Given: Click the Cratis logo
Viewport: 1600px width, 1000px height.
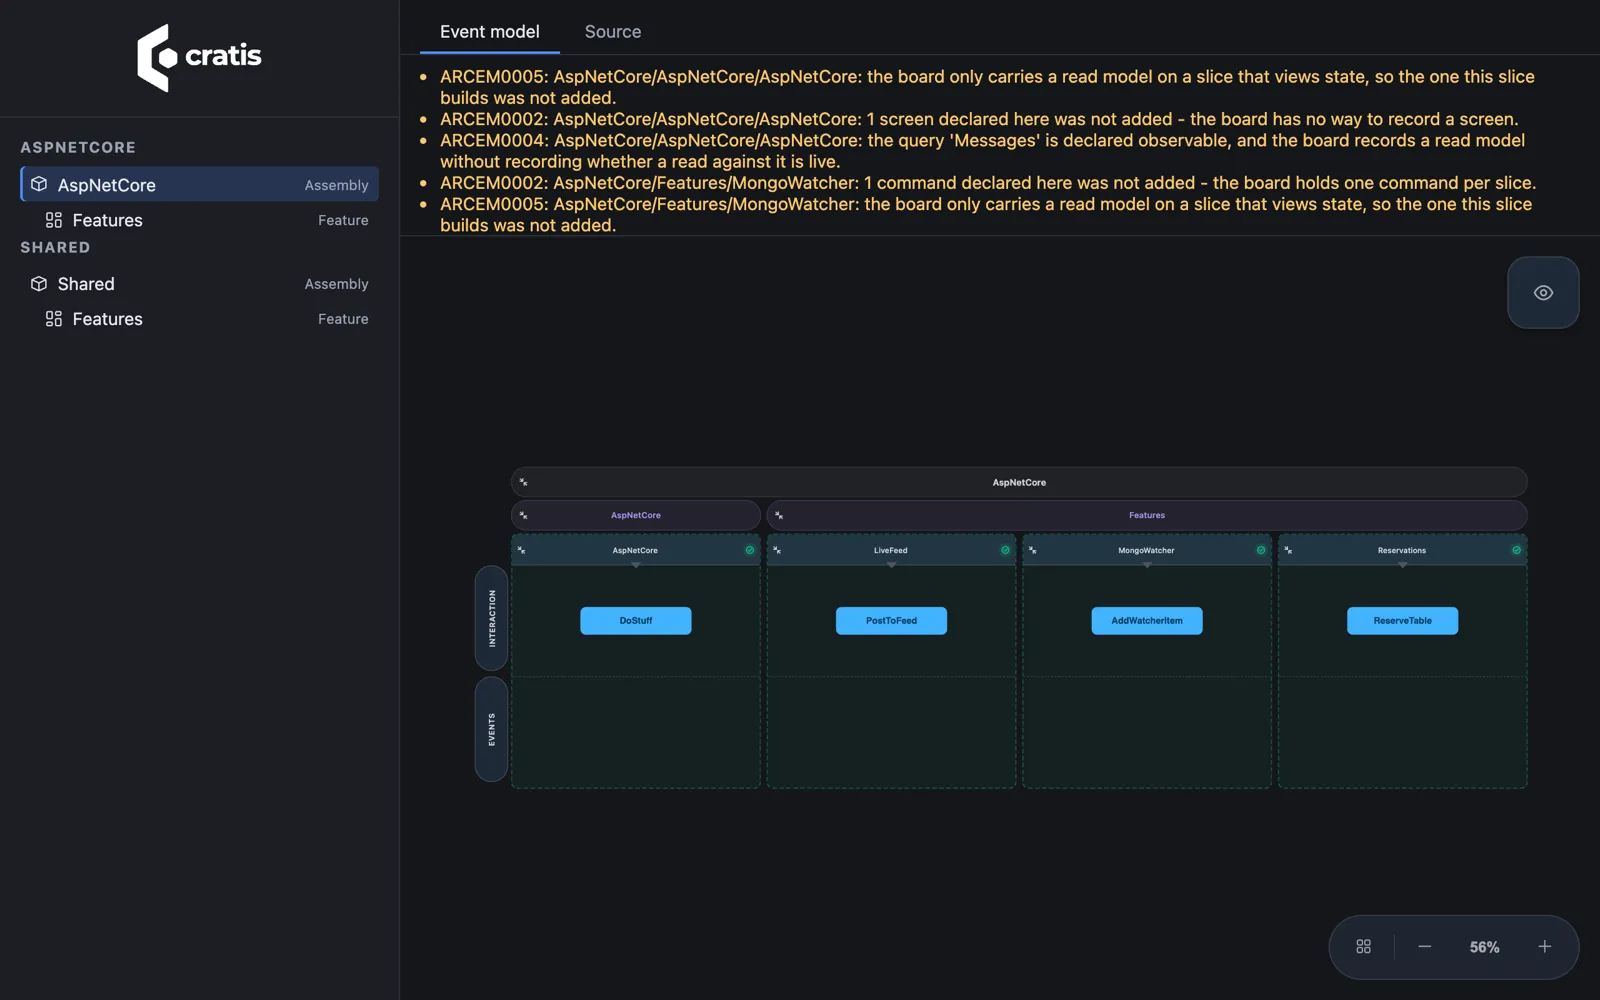Looking at the screenshot, I should (199, 57).
